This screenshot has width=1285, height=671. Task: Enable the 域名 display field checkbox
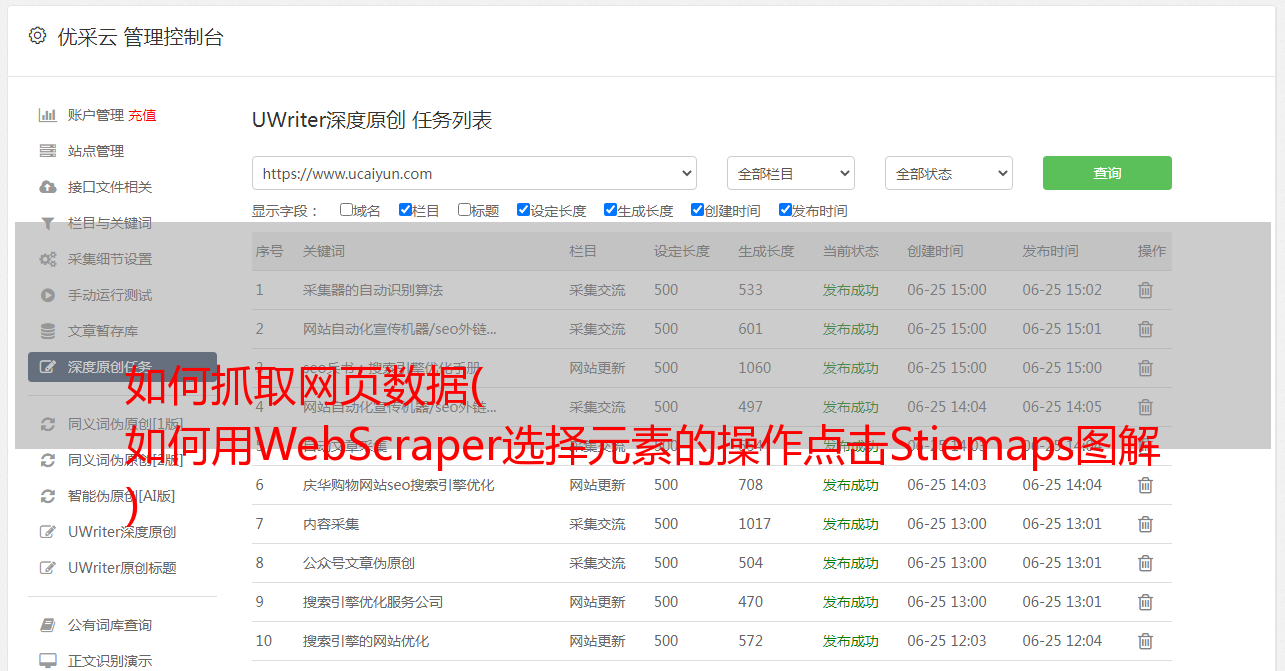pos(346,210)
